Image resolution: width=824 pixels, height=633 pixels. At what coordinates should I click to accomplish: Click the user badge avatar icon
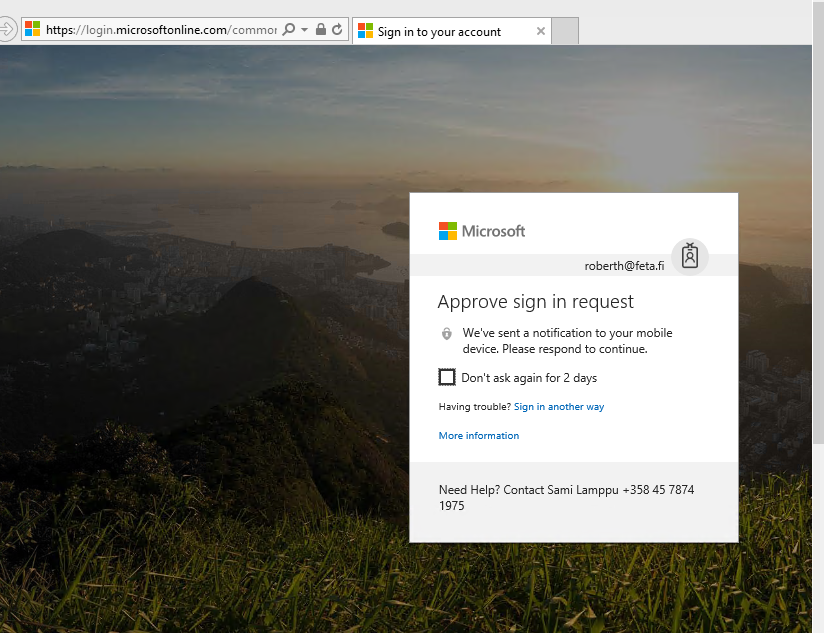point(689,257)
